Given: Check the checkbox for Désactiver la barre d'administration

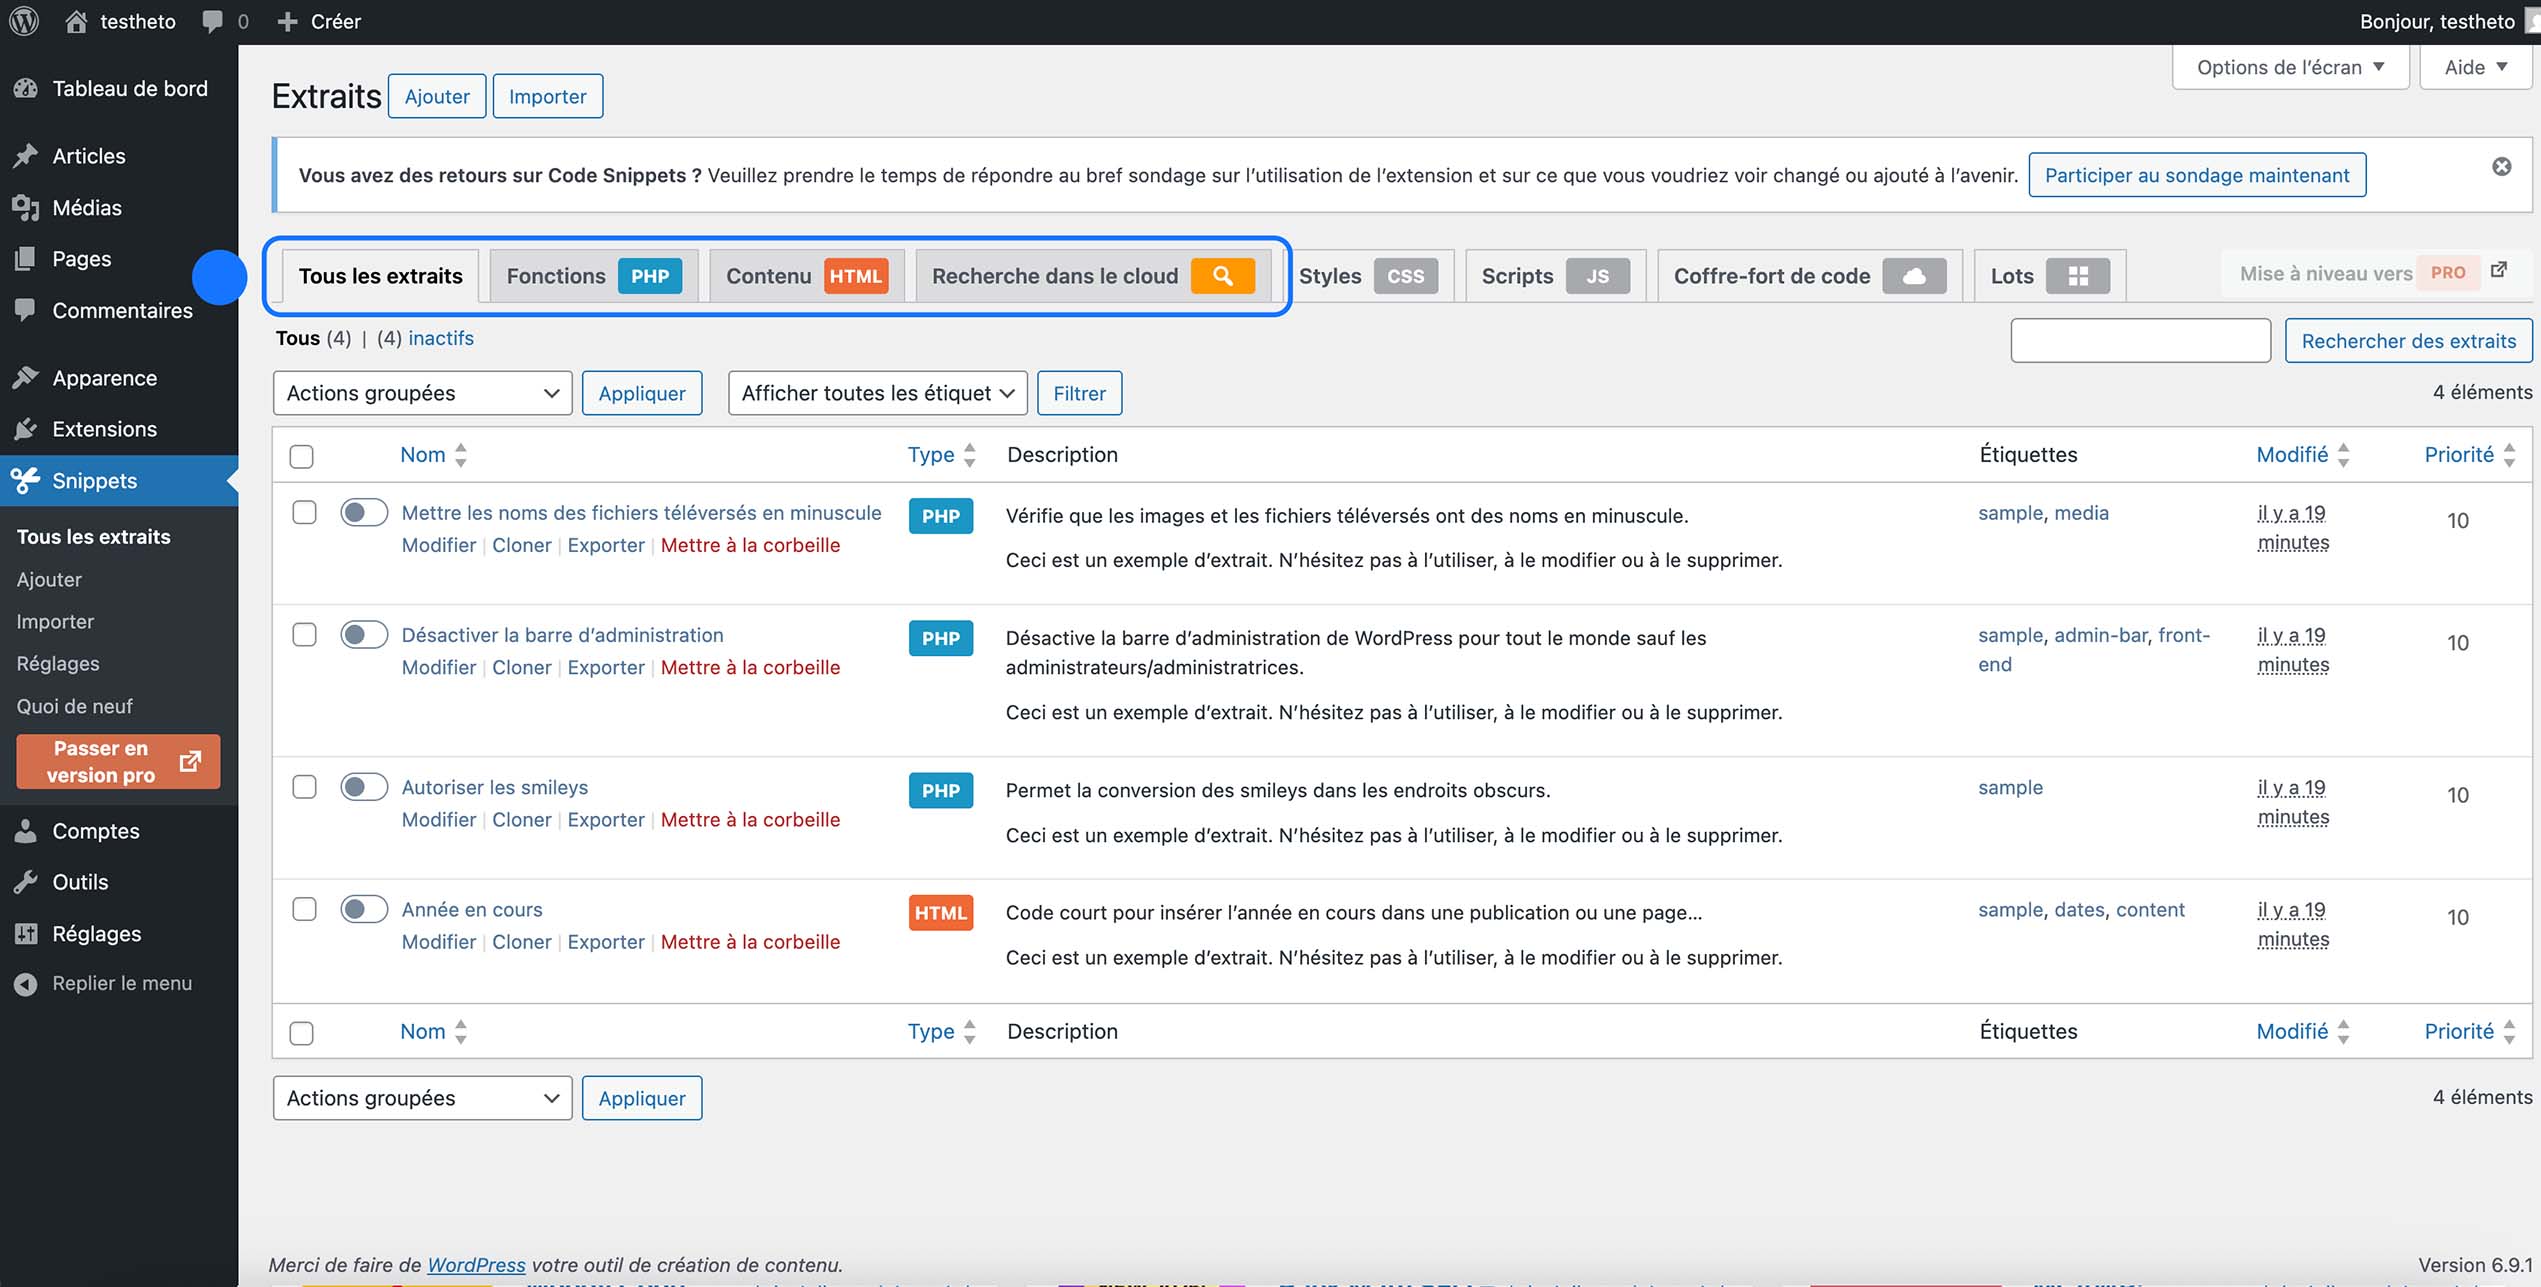Looking at the screenshot, I should point(304,634).
